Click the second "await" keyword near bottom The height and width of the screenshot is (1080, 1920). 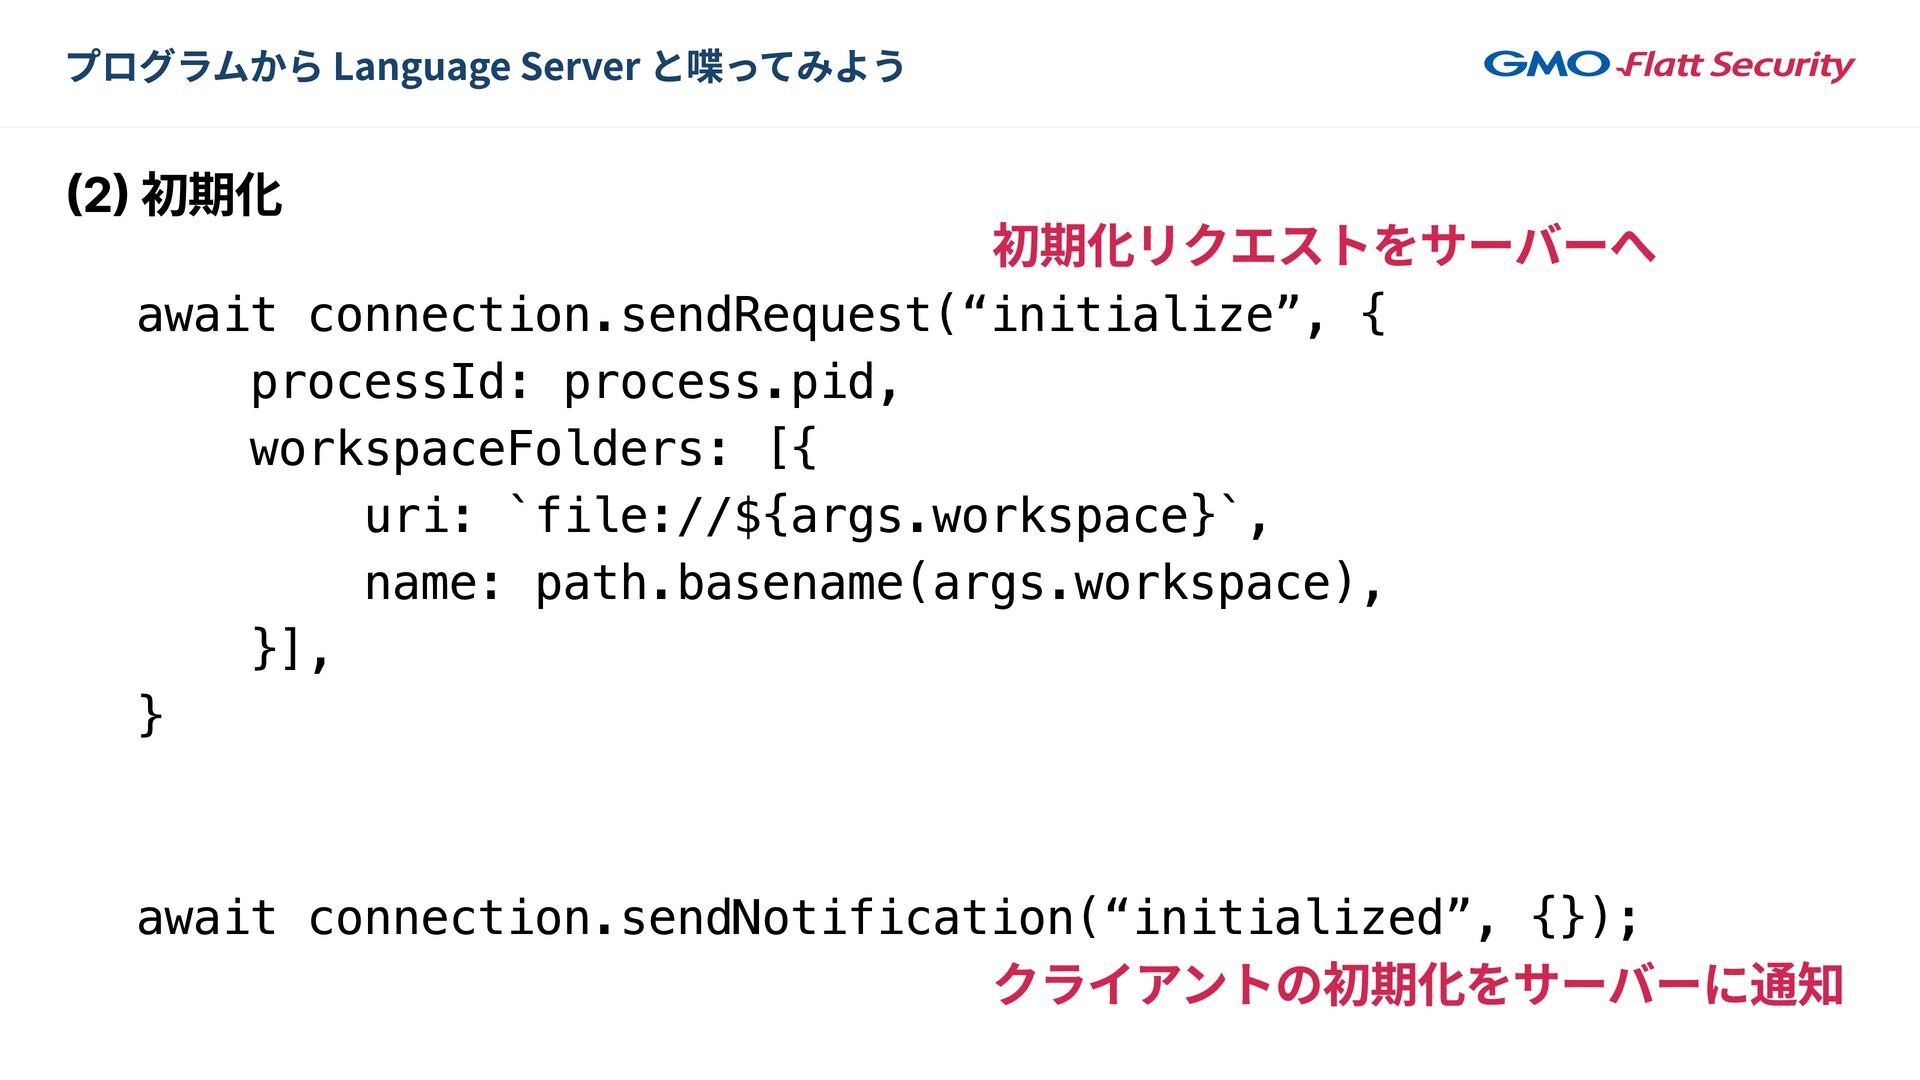pos(206,918)
